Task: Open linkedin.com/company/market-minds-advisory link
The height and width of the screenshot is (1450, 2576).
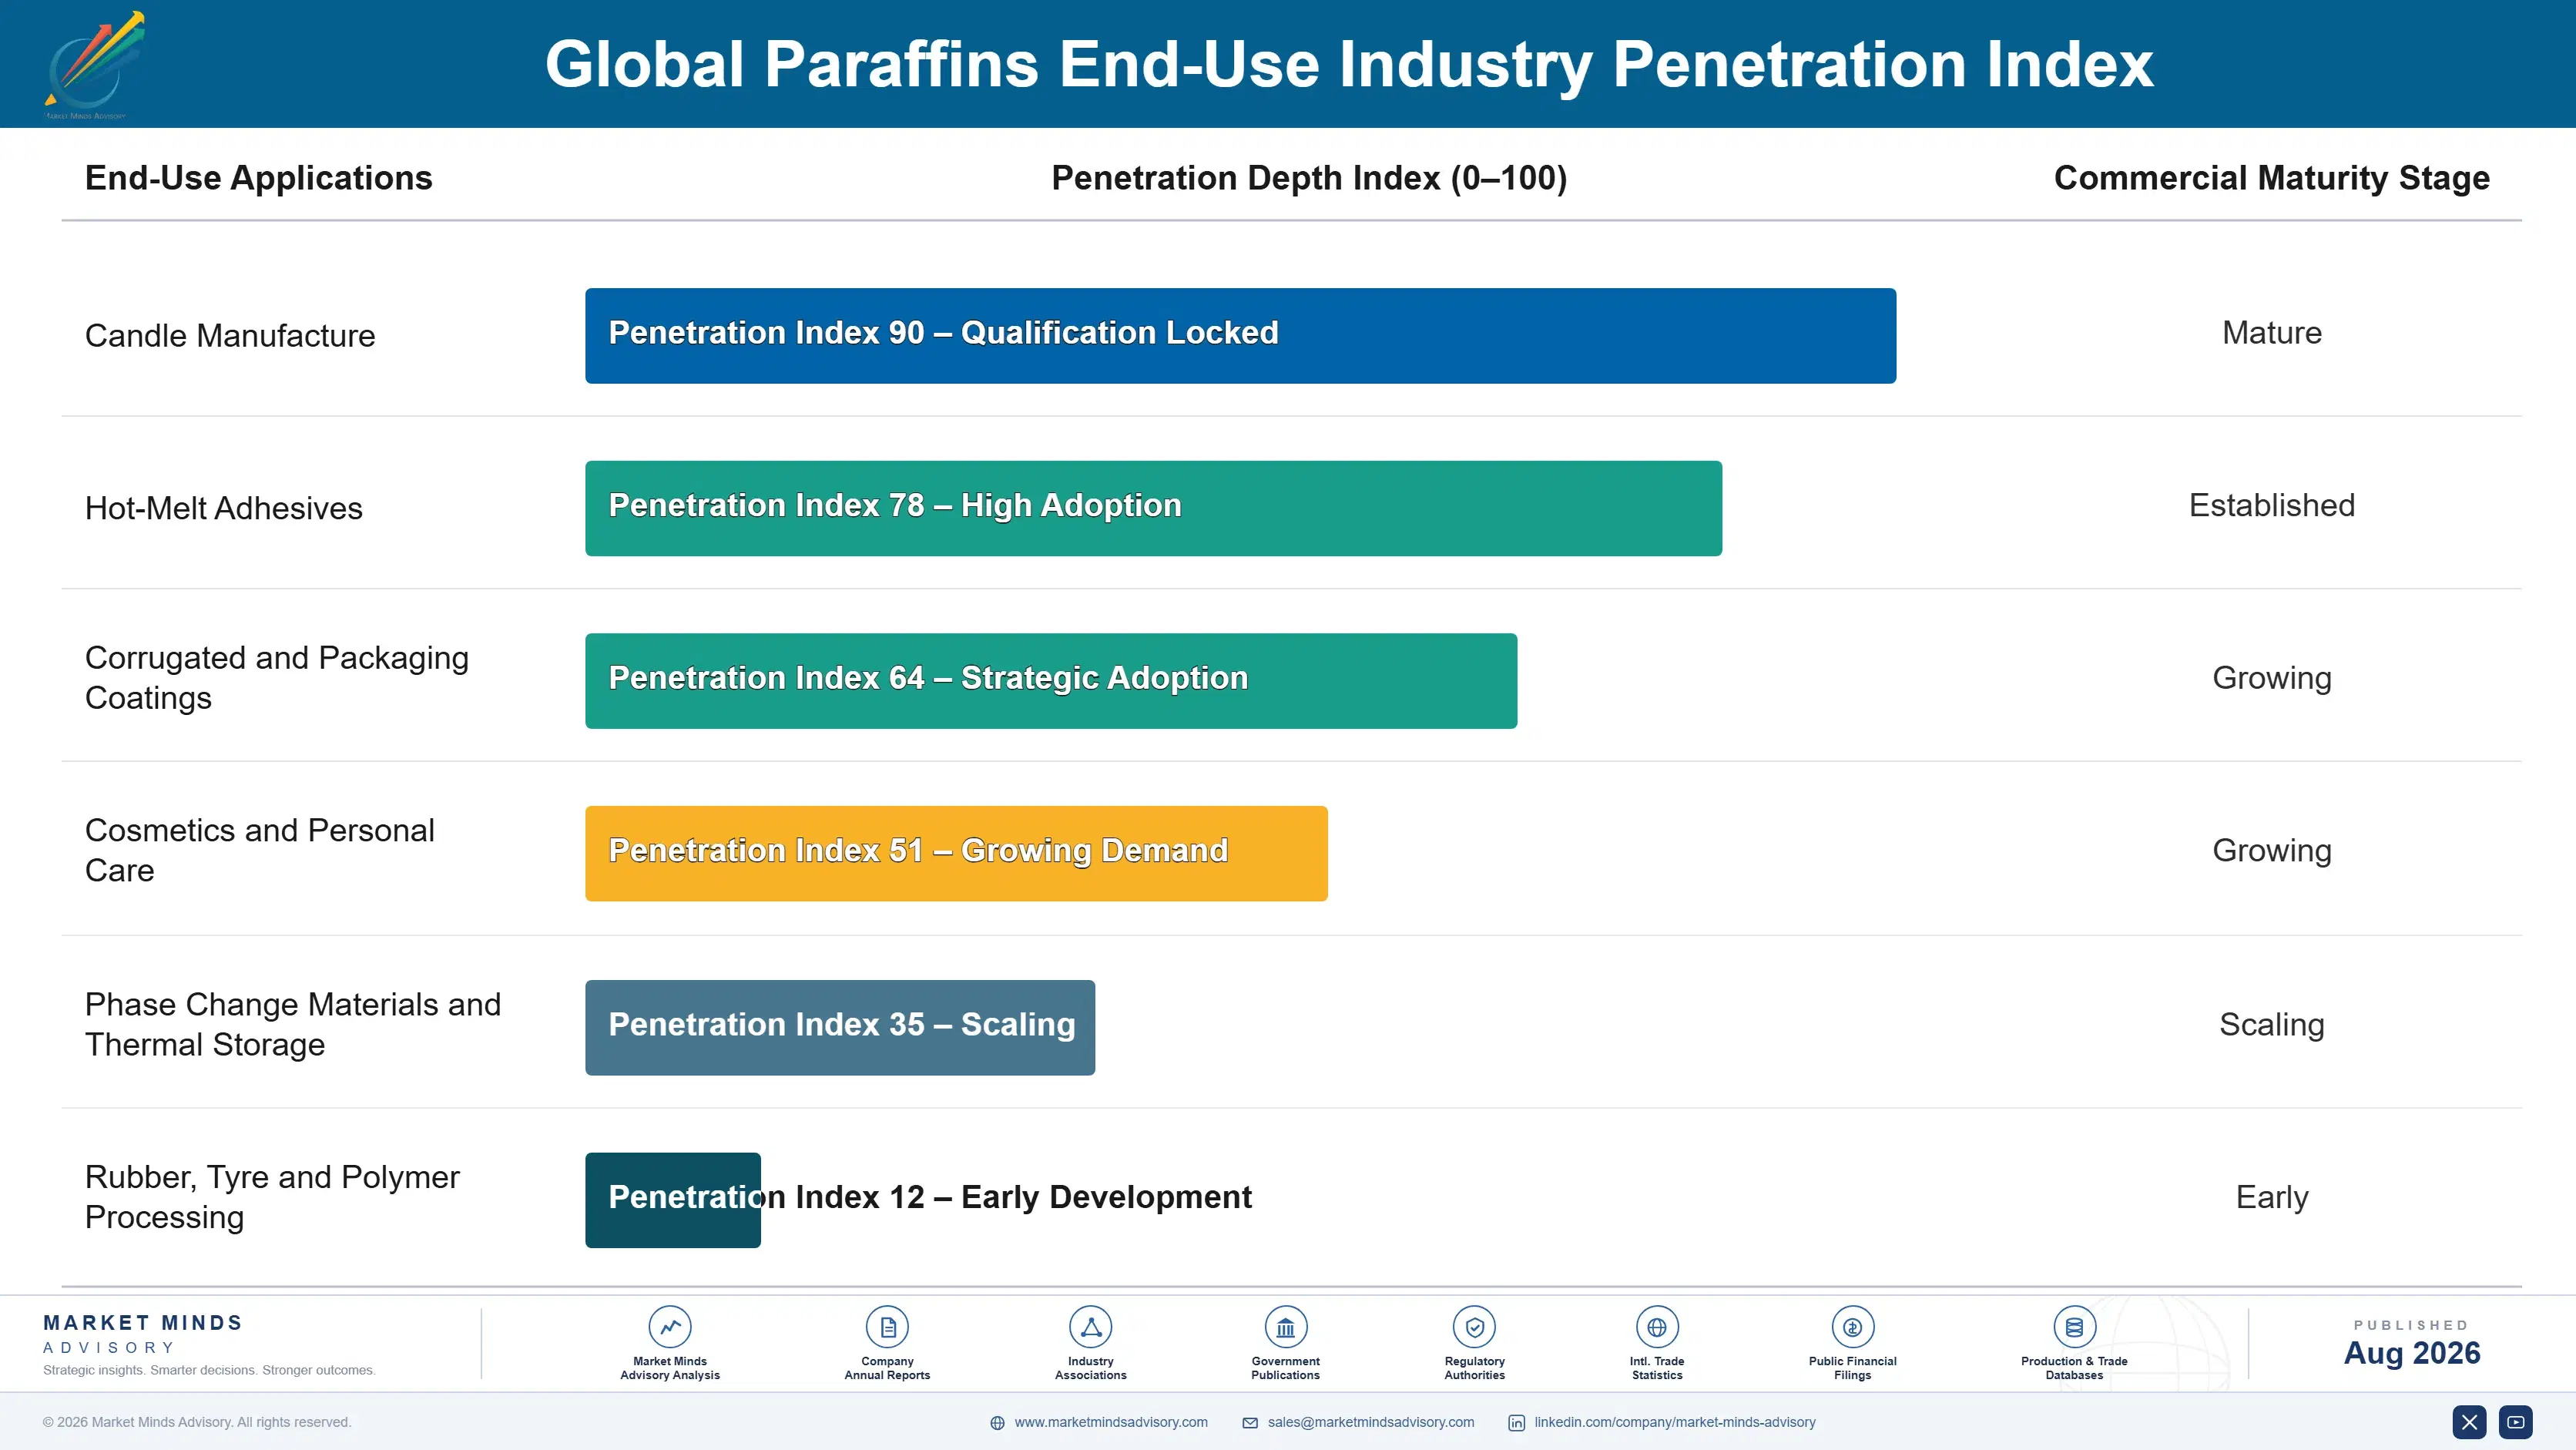Action: (x=1675, y=1422)
